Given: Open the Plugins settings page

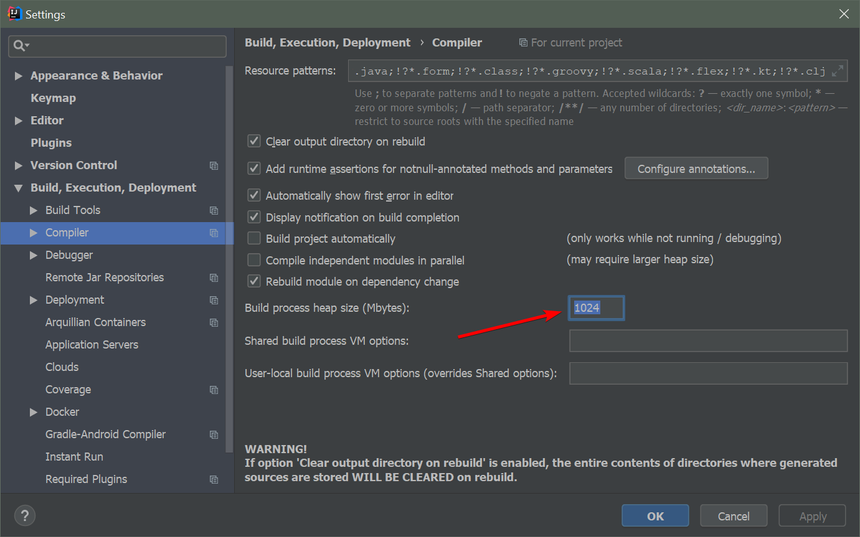Looking at the screenshot, I should [x=51, y=143].
